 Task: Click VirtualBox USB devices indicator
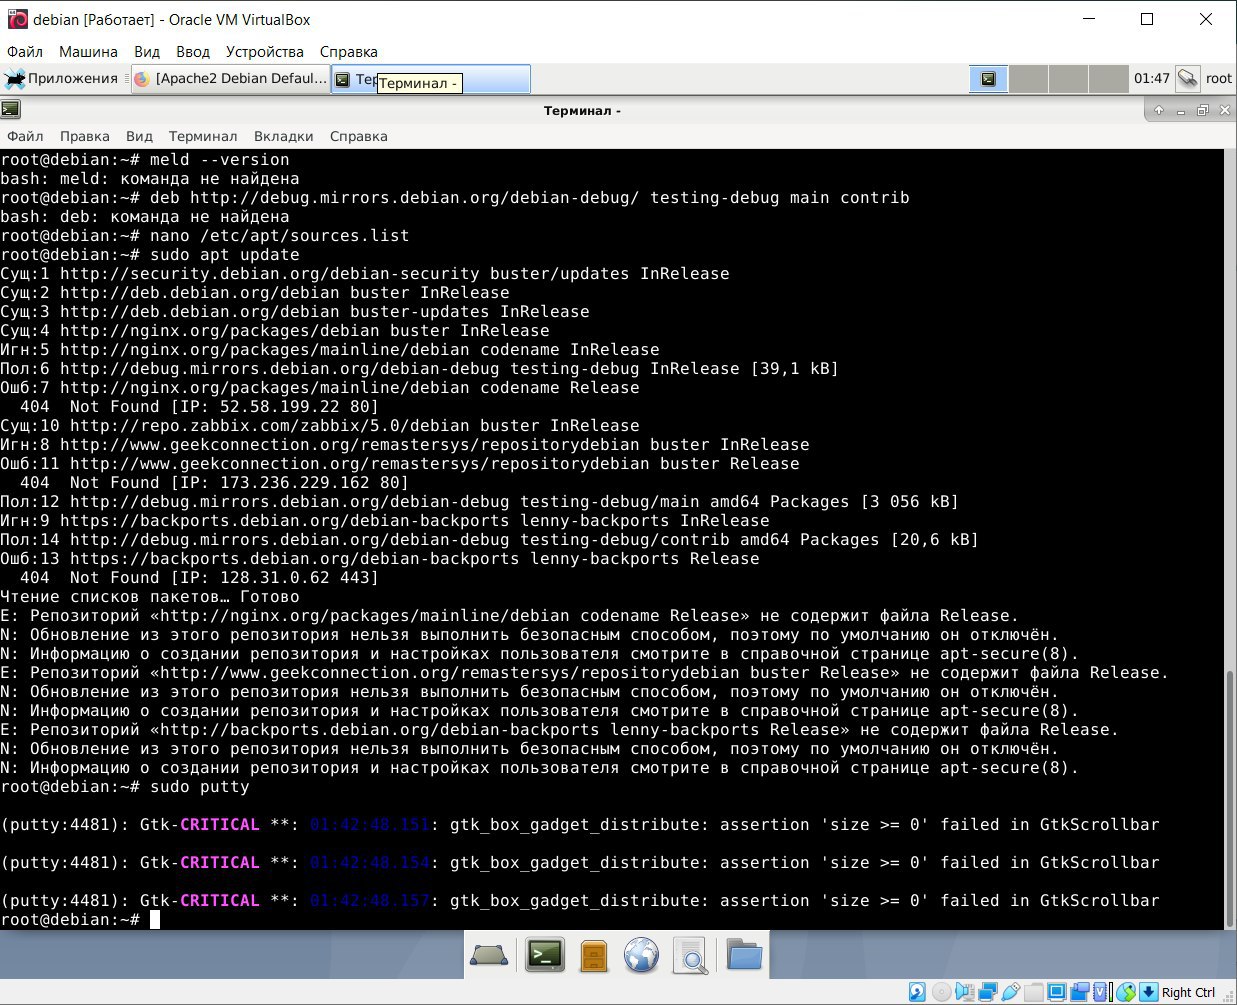pyautogui.click(x=1010, y=992)
